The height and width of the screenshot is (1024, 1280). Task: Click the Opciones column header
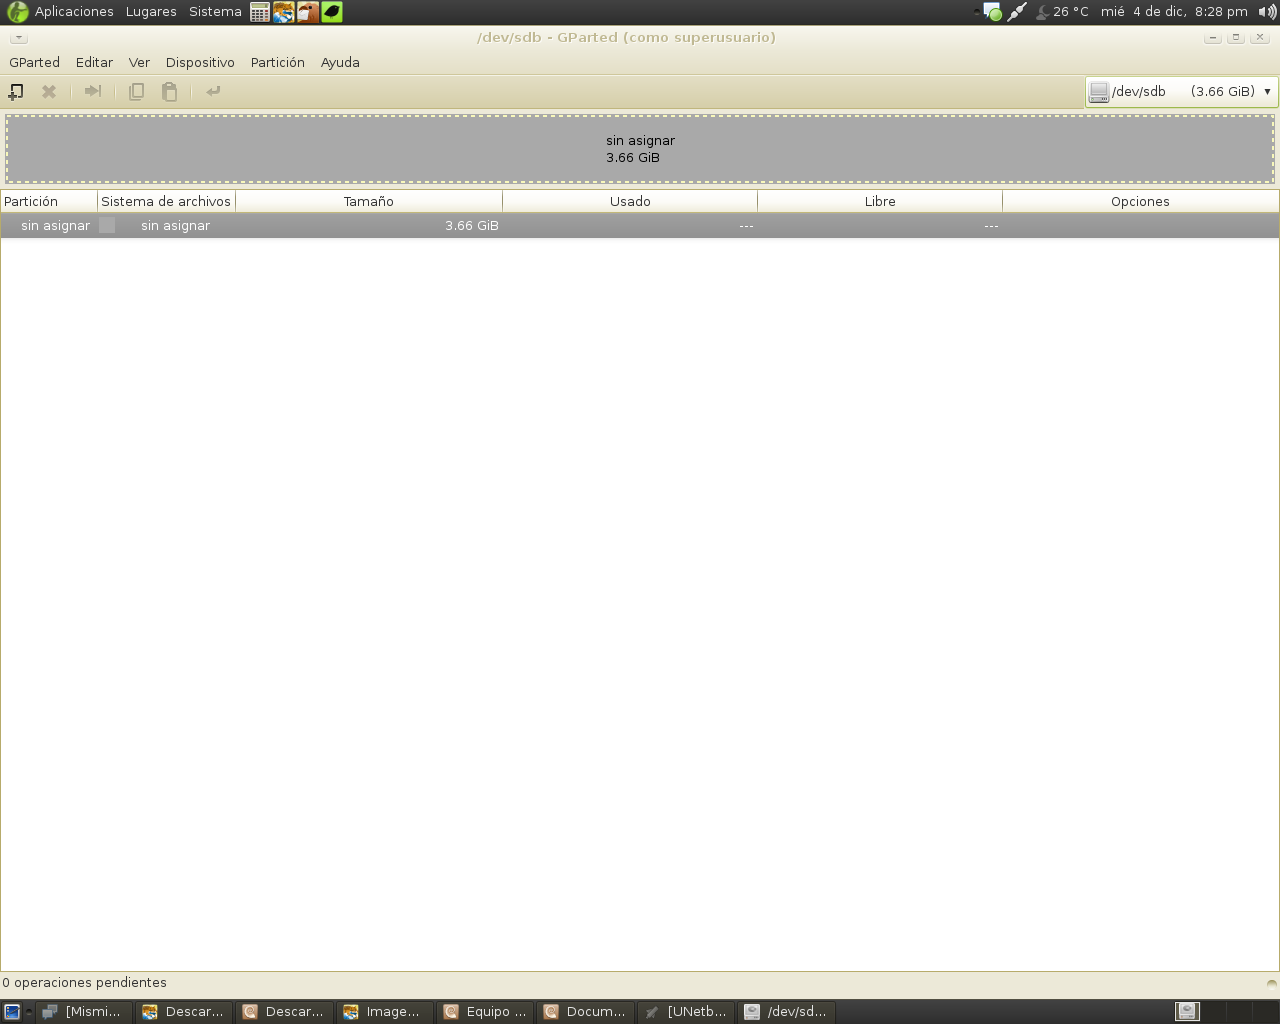coord(1140,201)
